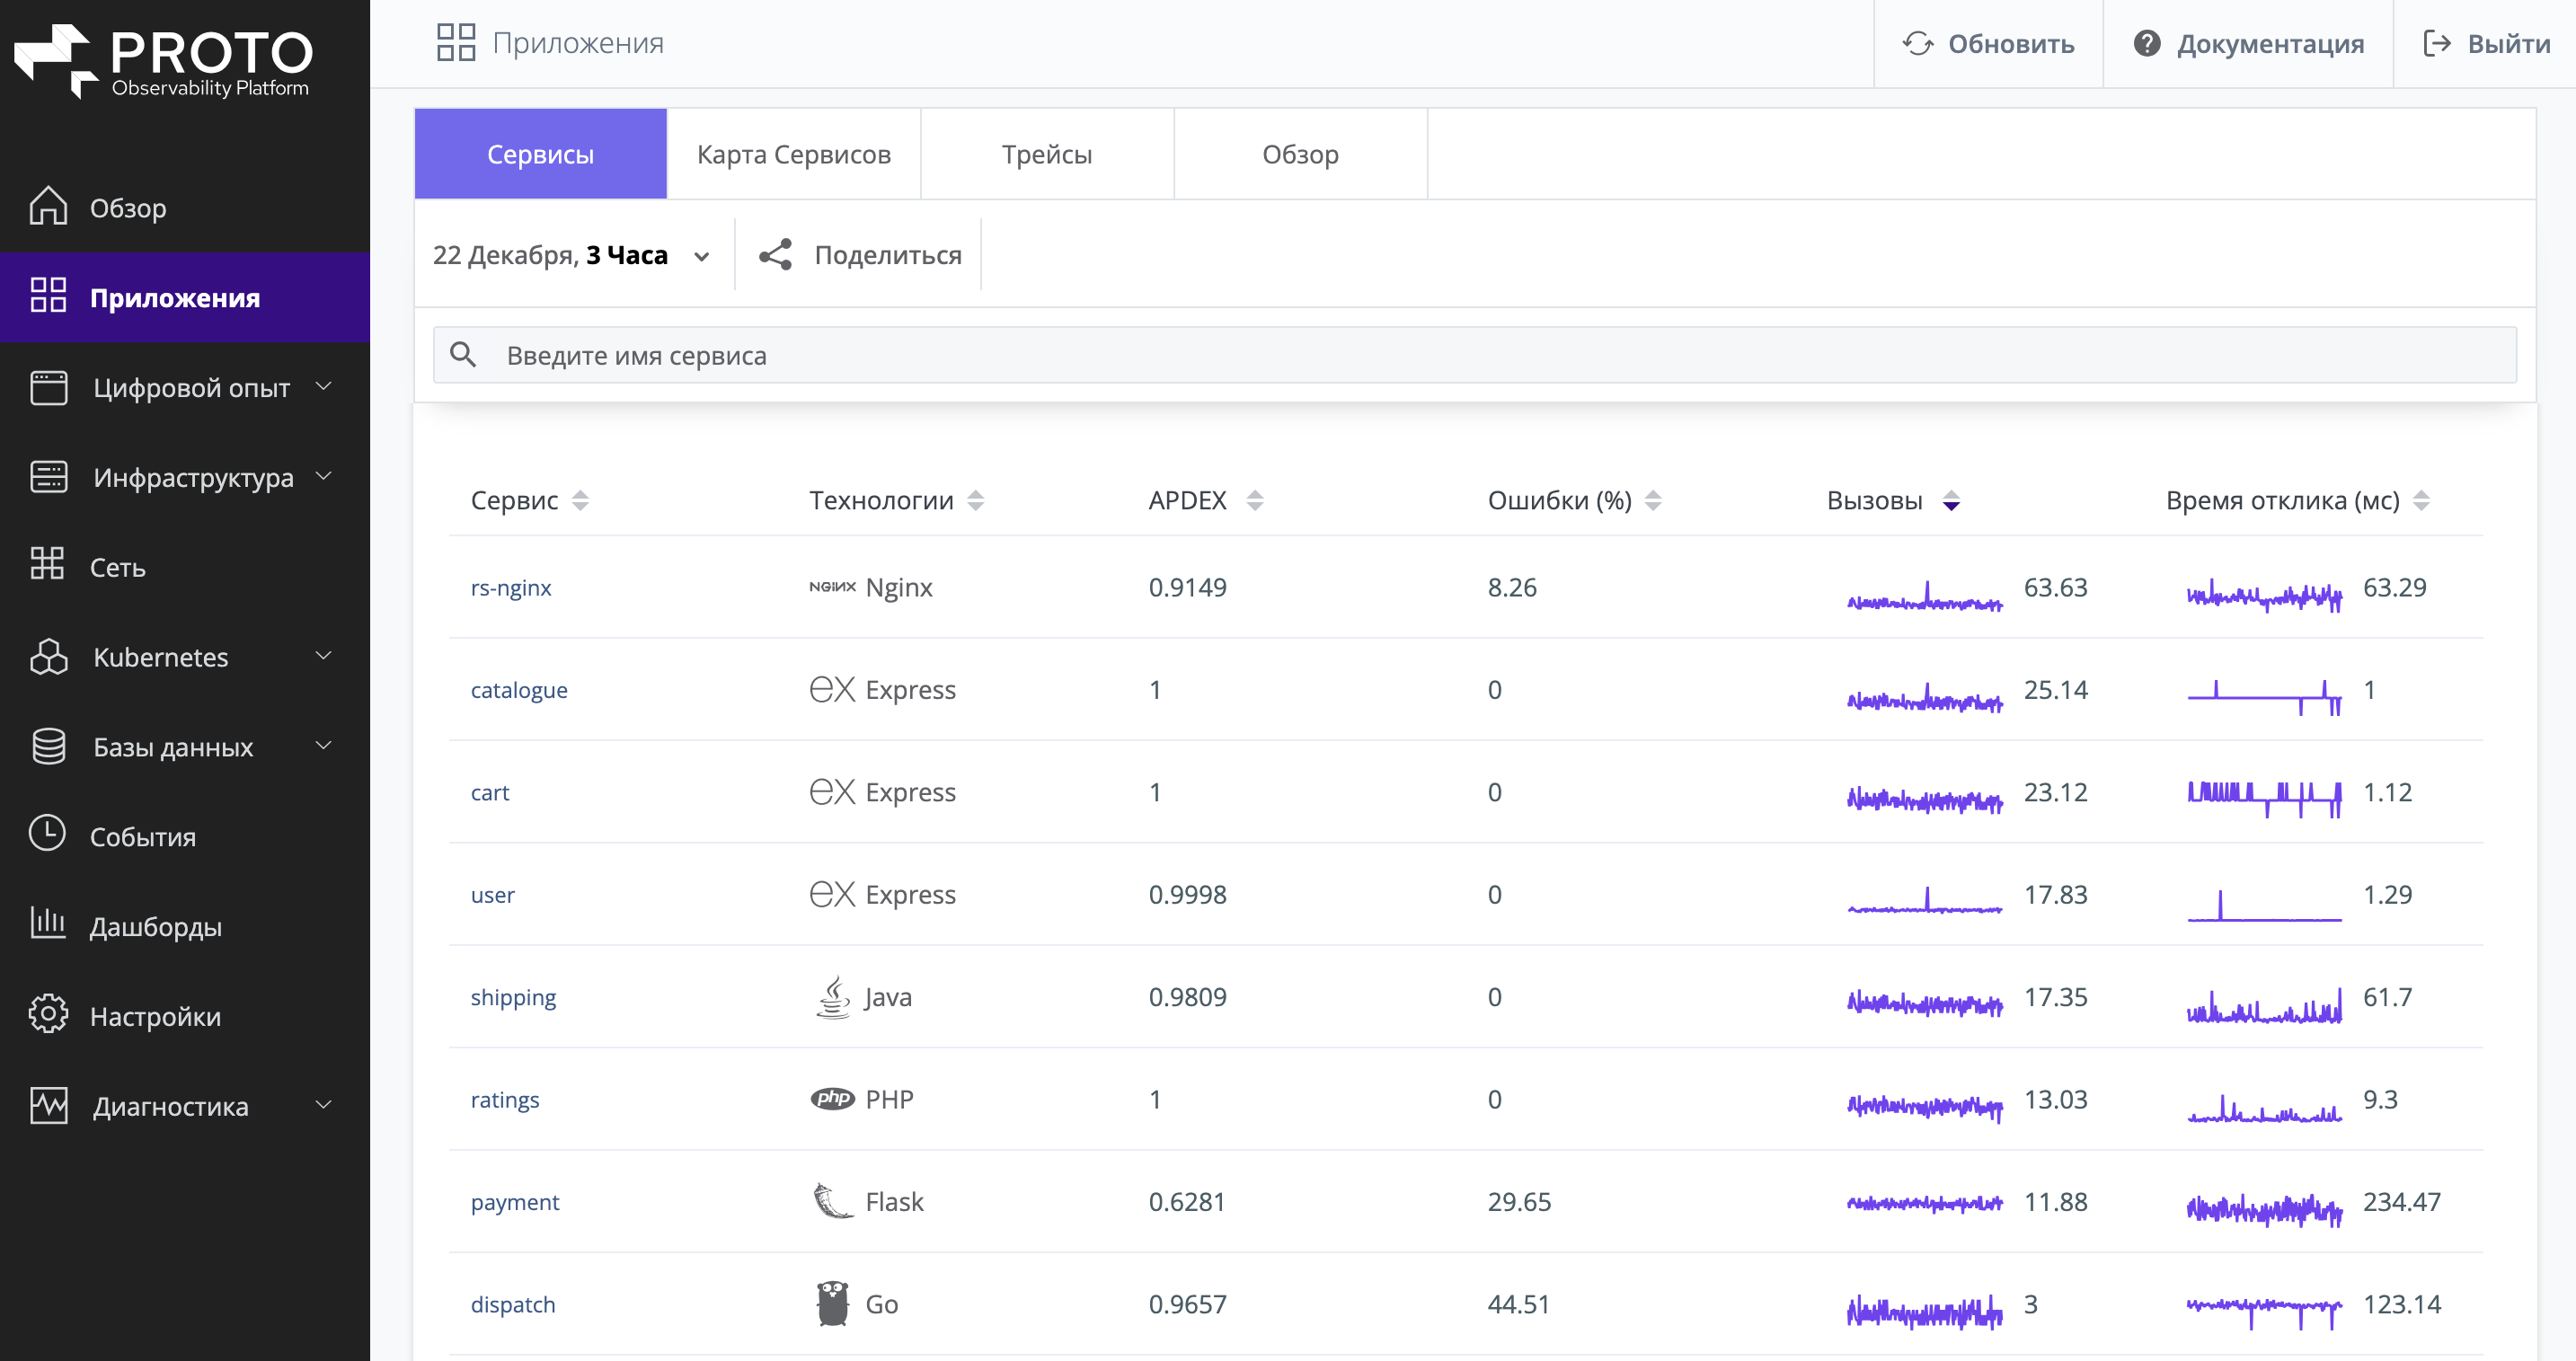Click the Сеть network icon
This screenshot has height=1361, width=2576.
48,566
